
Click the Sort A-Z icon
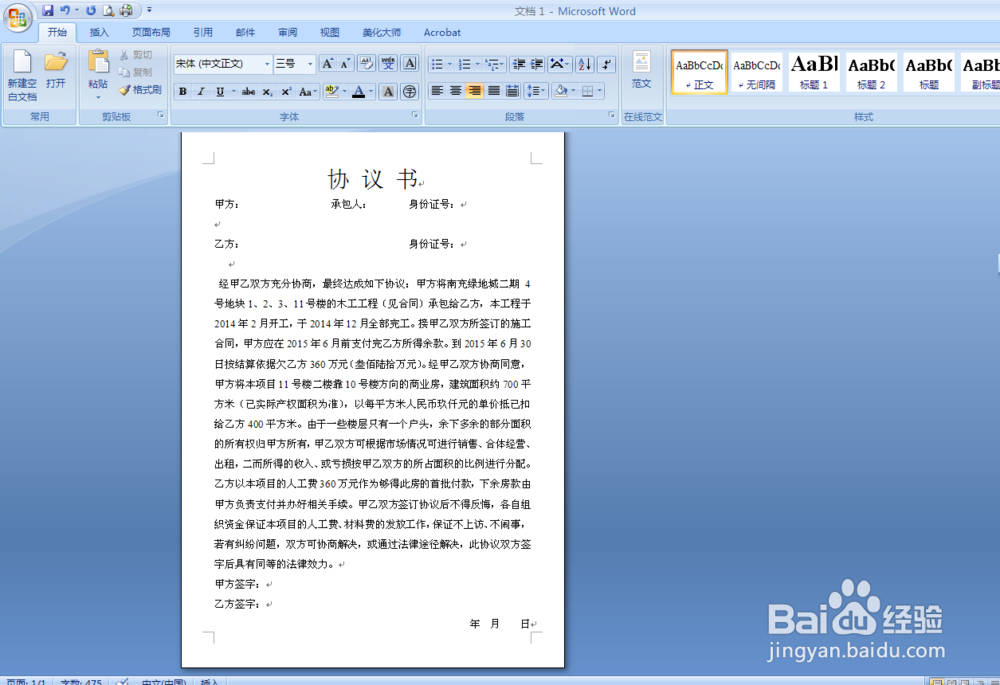pyautogui.click(x=583, y=65)
